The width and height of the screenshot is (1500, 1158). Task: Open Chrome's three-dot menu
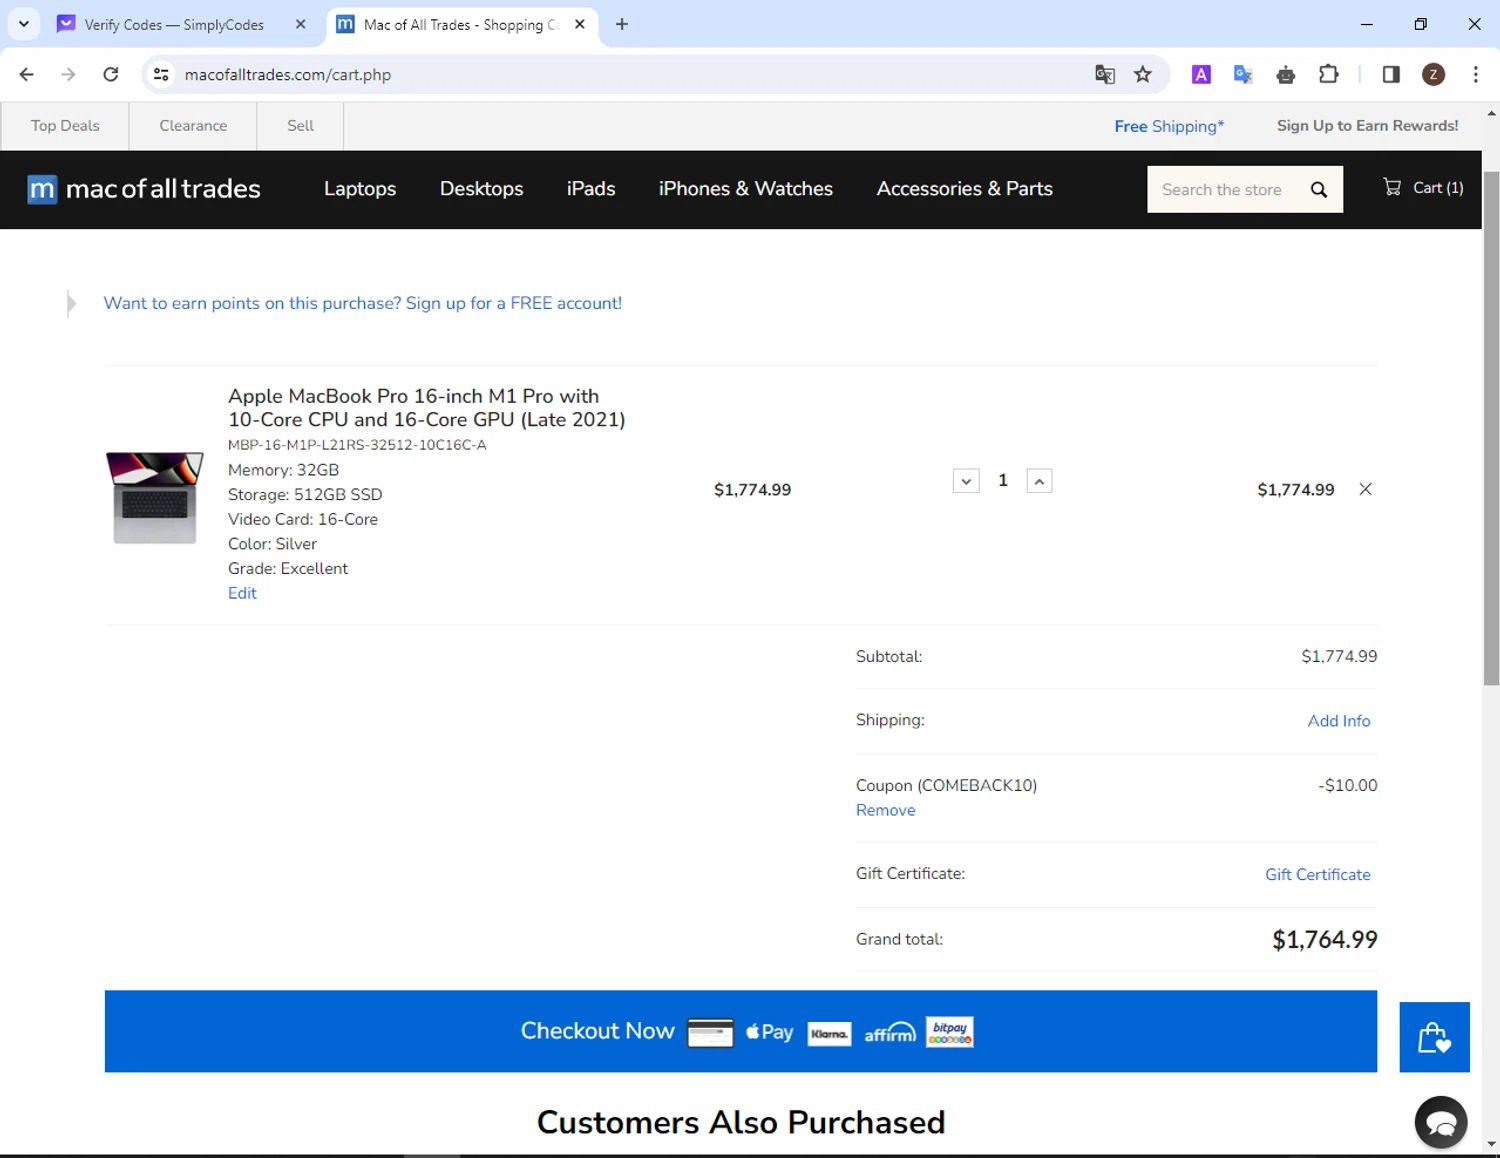(x=1475, y=74)
